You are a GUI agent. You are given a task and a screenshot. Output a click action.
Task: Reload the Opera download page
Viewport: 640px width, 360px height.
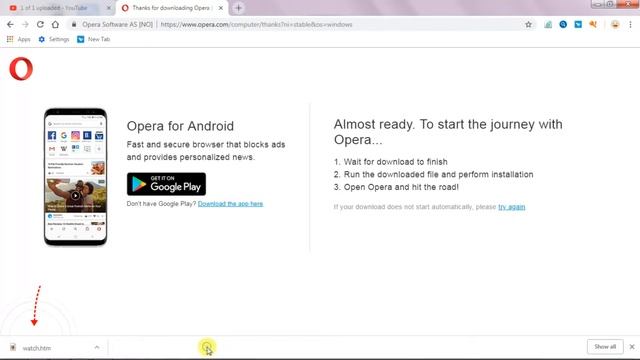40,24
